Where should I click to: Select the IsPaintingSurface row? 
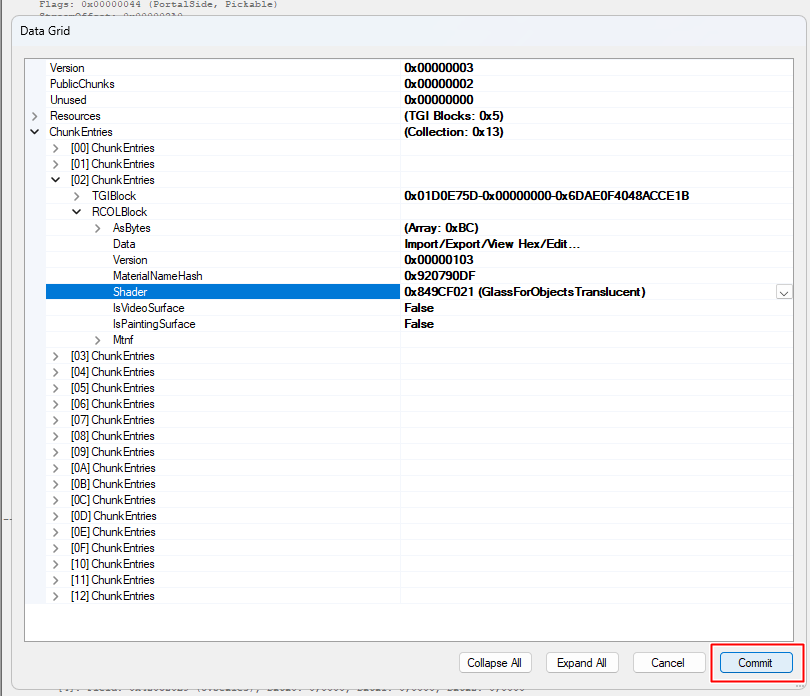tap(419, 324)
